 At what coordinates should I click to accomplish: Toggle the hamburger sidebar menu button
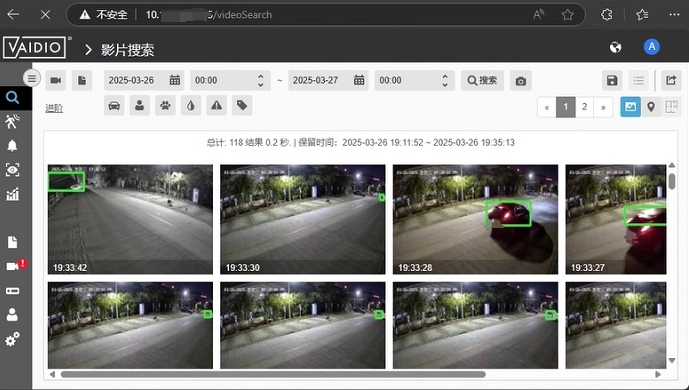[x=32, y=79]
